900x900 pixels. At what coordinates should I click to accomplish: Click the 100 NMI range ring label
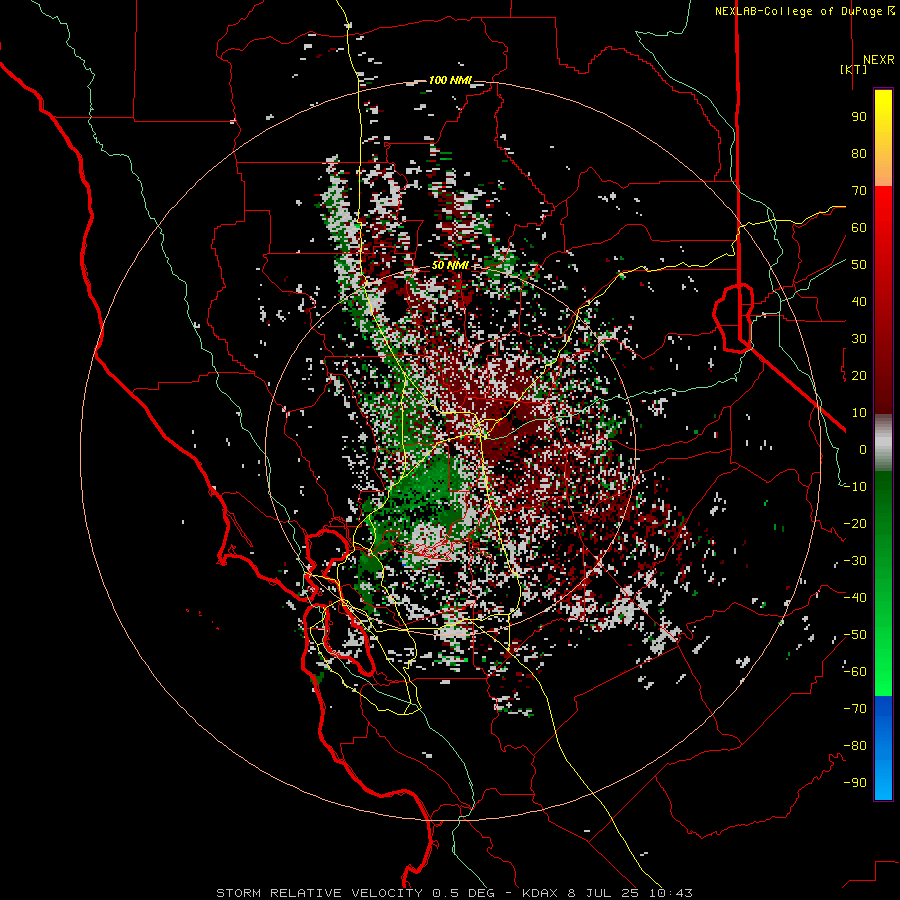click(449, 80)
